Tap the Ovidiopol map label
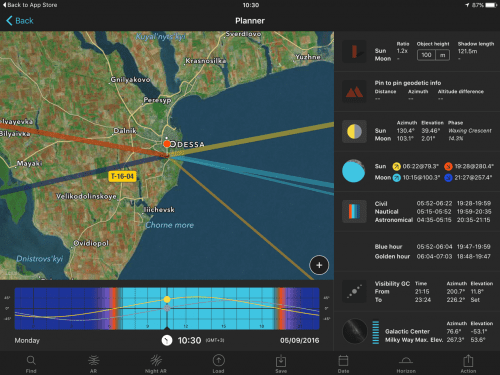This screenshot has height=375, width=500. 91,243
